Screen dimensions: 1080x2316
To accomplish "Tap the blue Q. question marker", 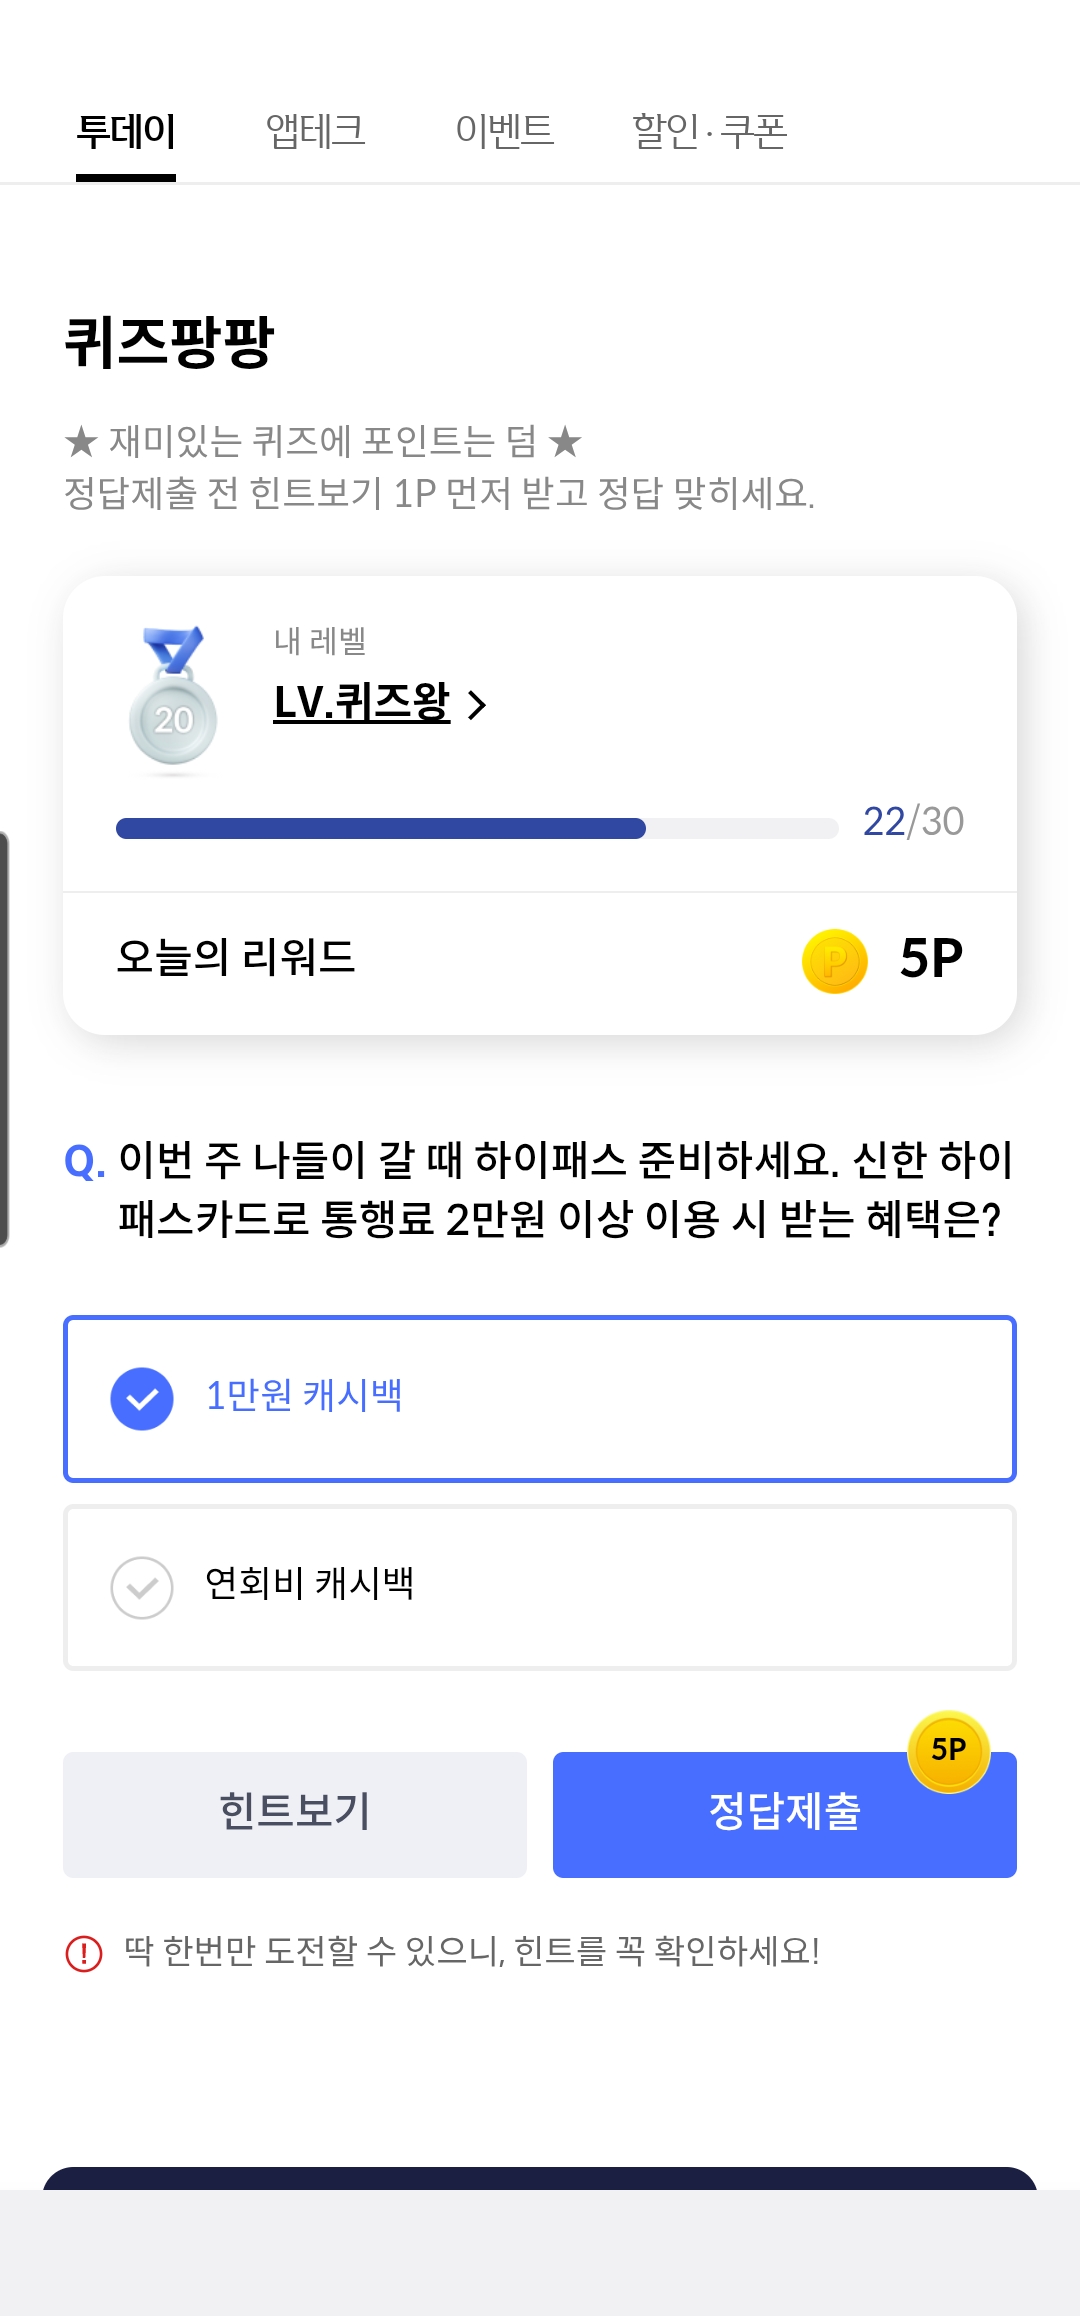I will click(x=84, y=1162).
